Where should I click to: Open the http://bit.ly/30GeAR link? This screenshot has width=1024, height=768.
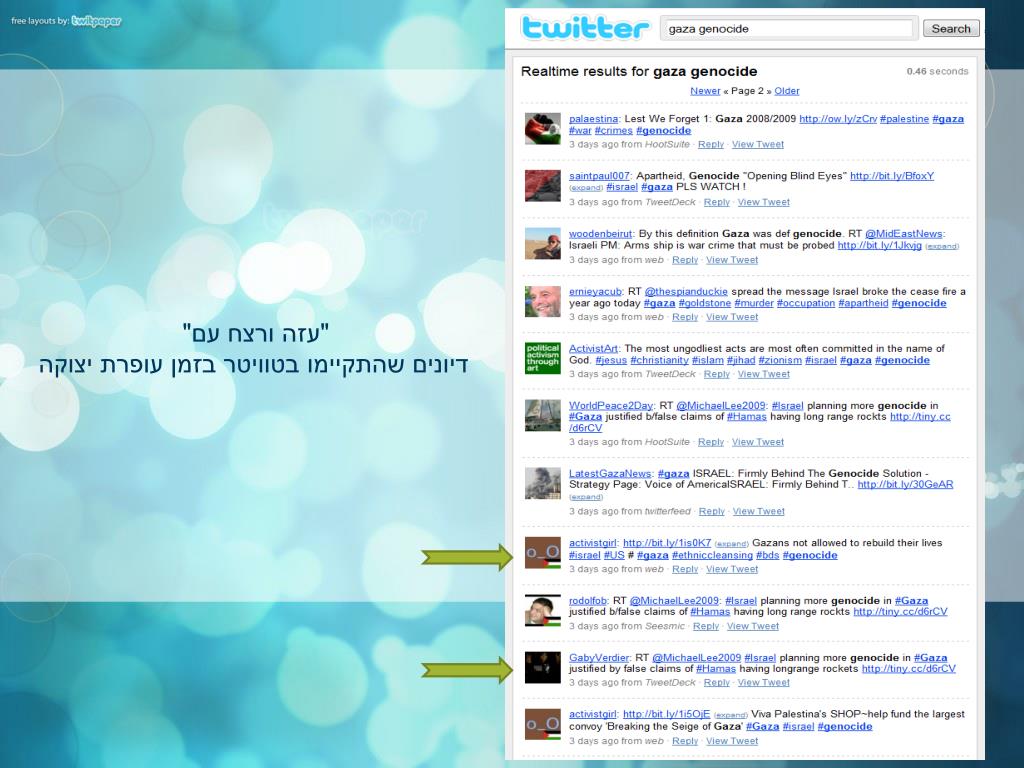pyautogui.click(x=905, y=485)
